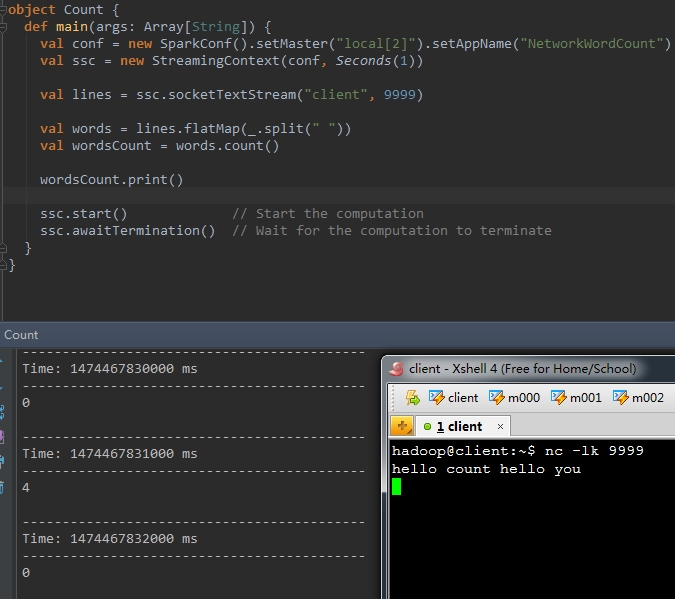Screen dimensions: 675x599
Task: Click the reconnect lightning icon in Xshell toolbar
Action: tap(412, 397)
